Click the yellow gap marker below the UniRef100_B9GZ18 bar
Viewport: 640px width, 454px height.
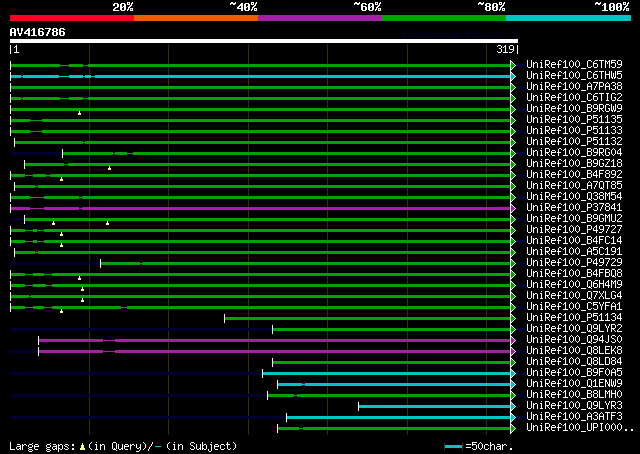109,168
